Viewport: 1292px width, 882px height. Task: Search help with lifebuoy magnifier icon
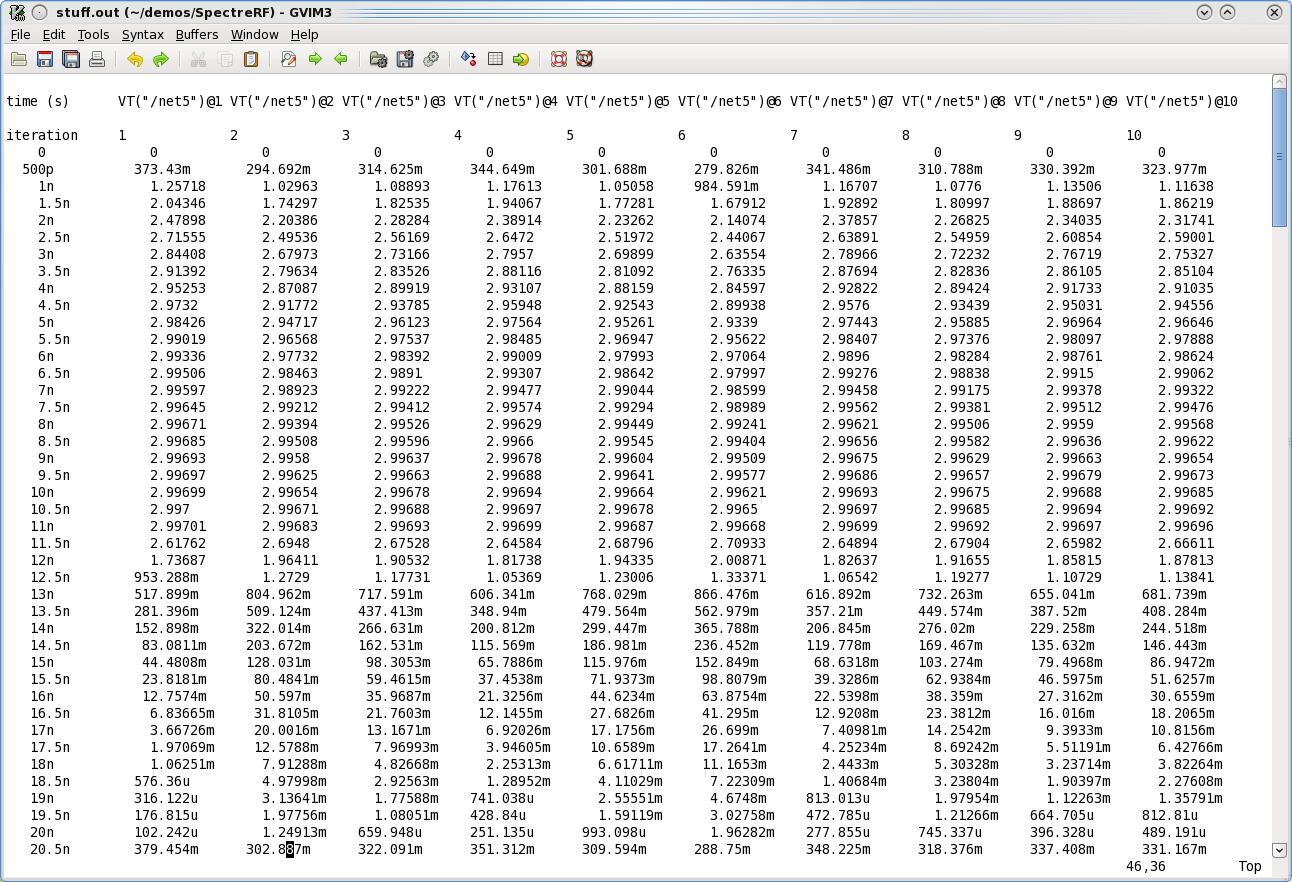[585, 59]
